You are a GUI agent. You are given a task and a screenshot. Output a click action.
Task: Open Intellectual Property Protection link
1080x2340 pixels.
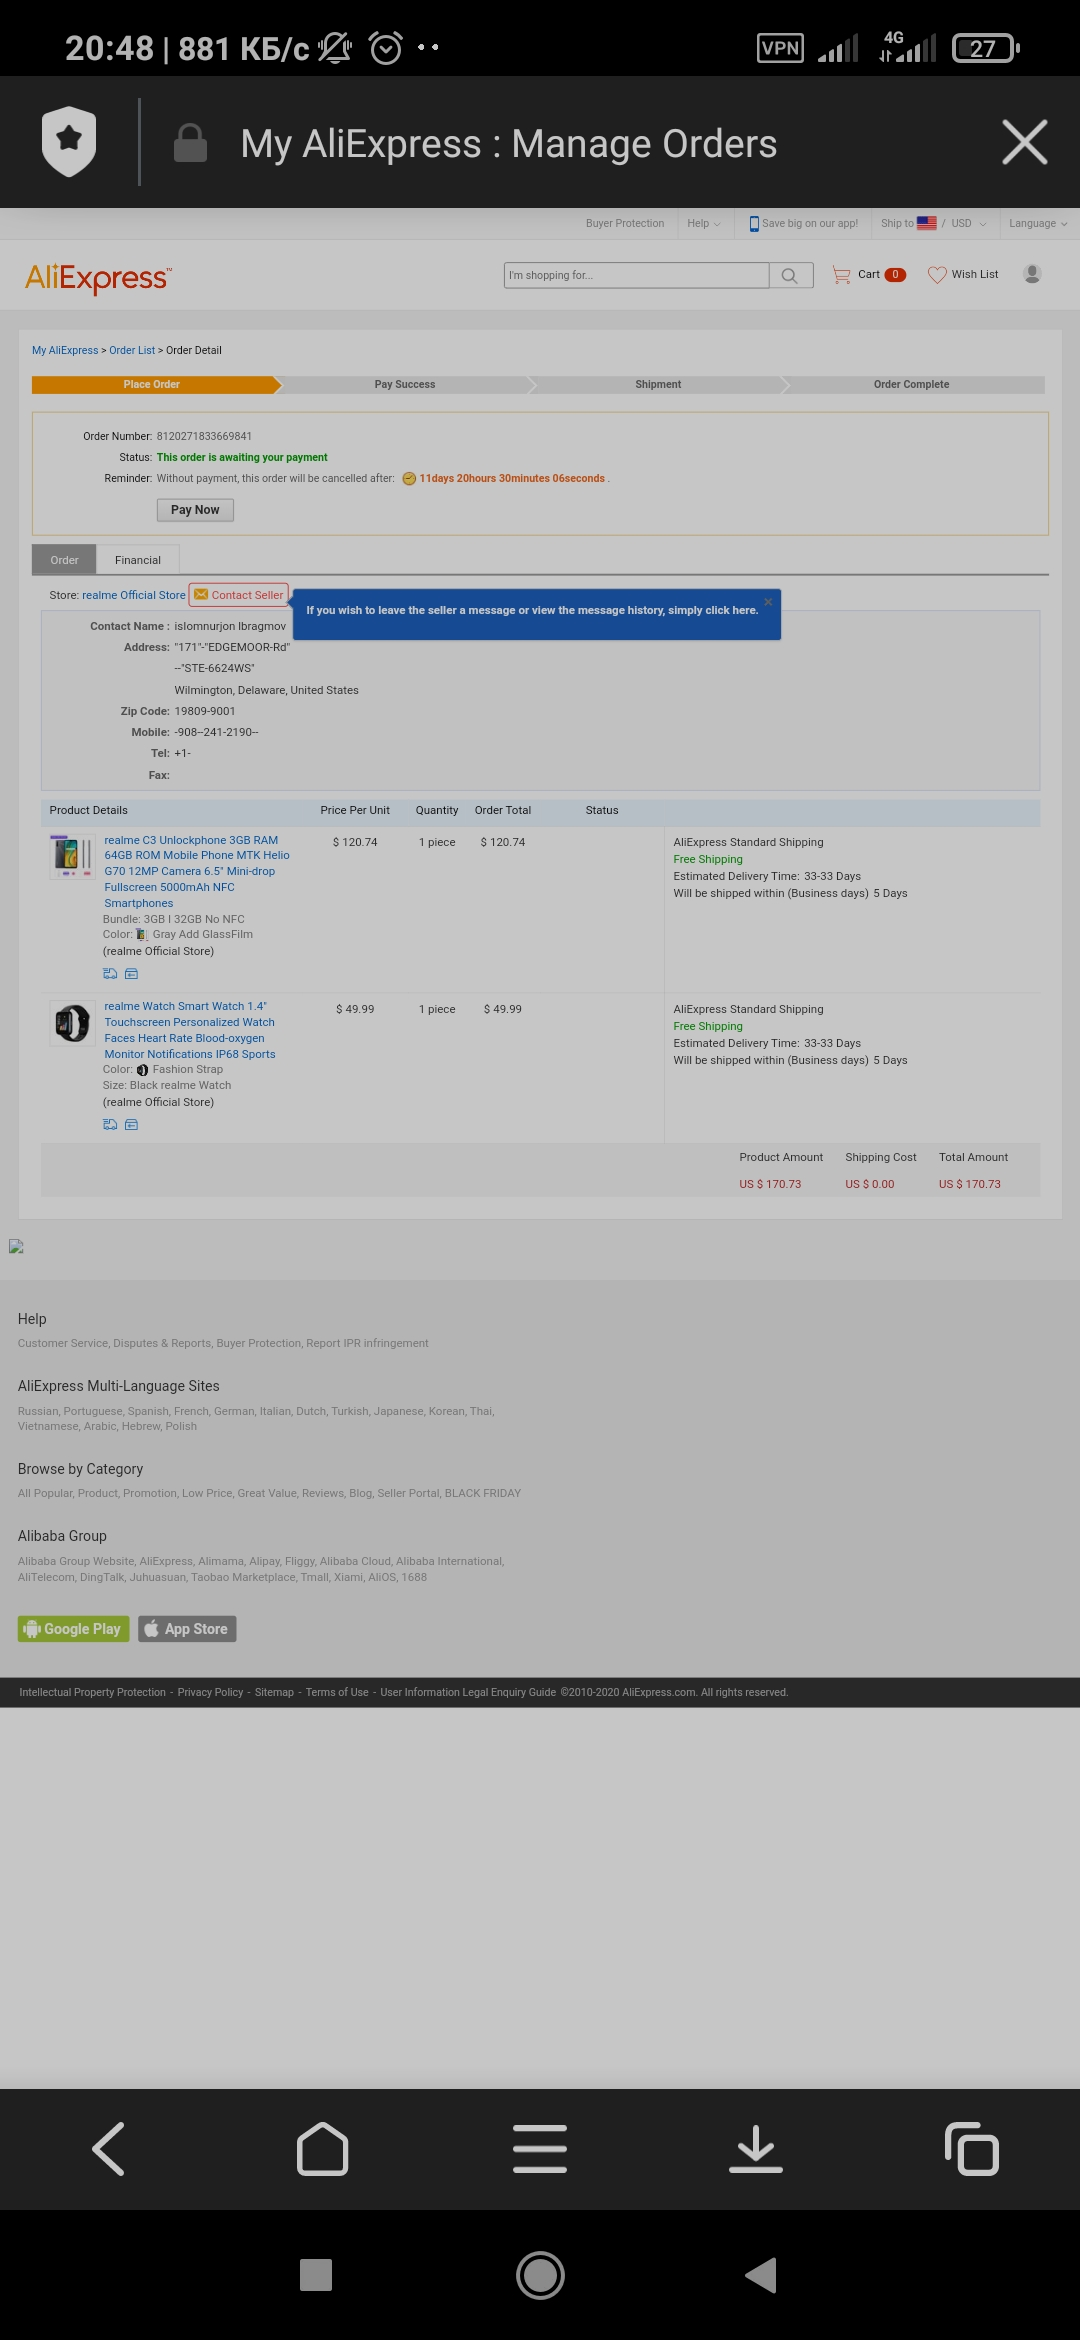(92, 1692)
